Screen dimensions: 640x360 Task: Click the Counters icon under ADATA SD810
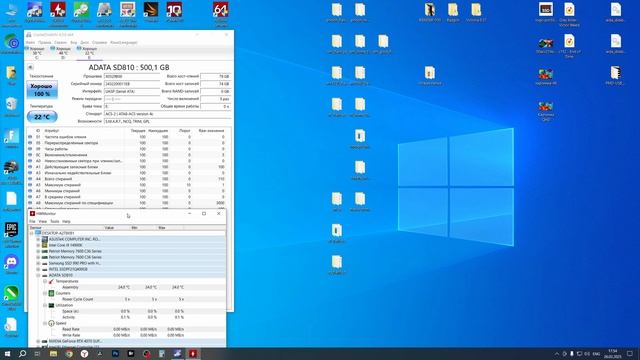(51, 293)
